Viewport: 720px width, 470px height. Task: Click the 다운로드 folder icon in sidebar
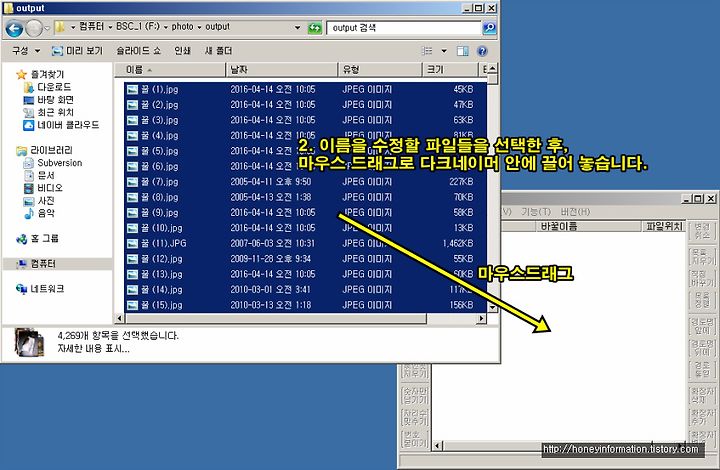point(28,87)
